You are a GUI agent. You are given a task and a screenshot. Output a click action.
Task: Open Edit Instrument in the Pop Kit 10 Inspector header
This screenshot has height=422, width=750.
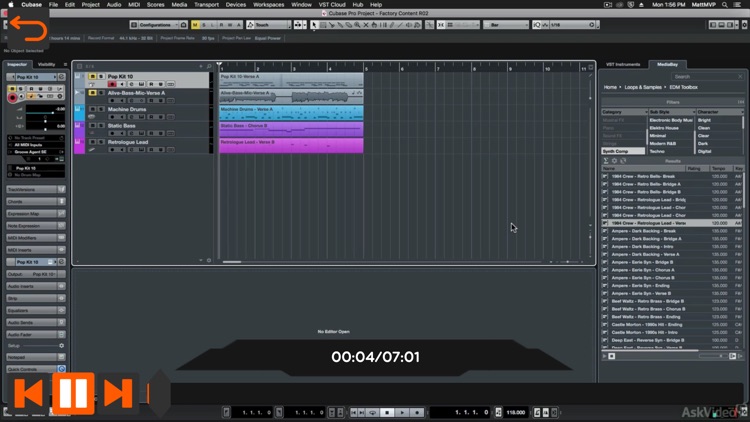62,77
